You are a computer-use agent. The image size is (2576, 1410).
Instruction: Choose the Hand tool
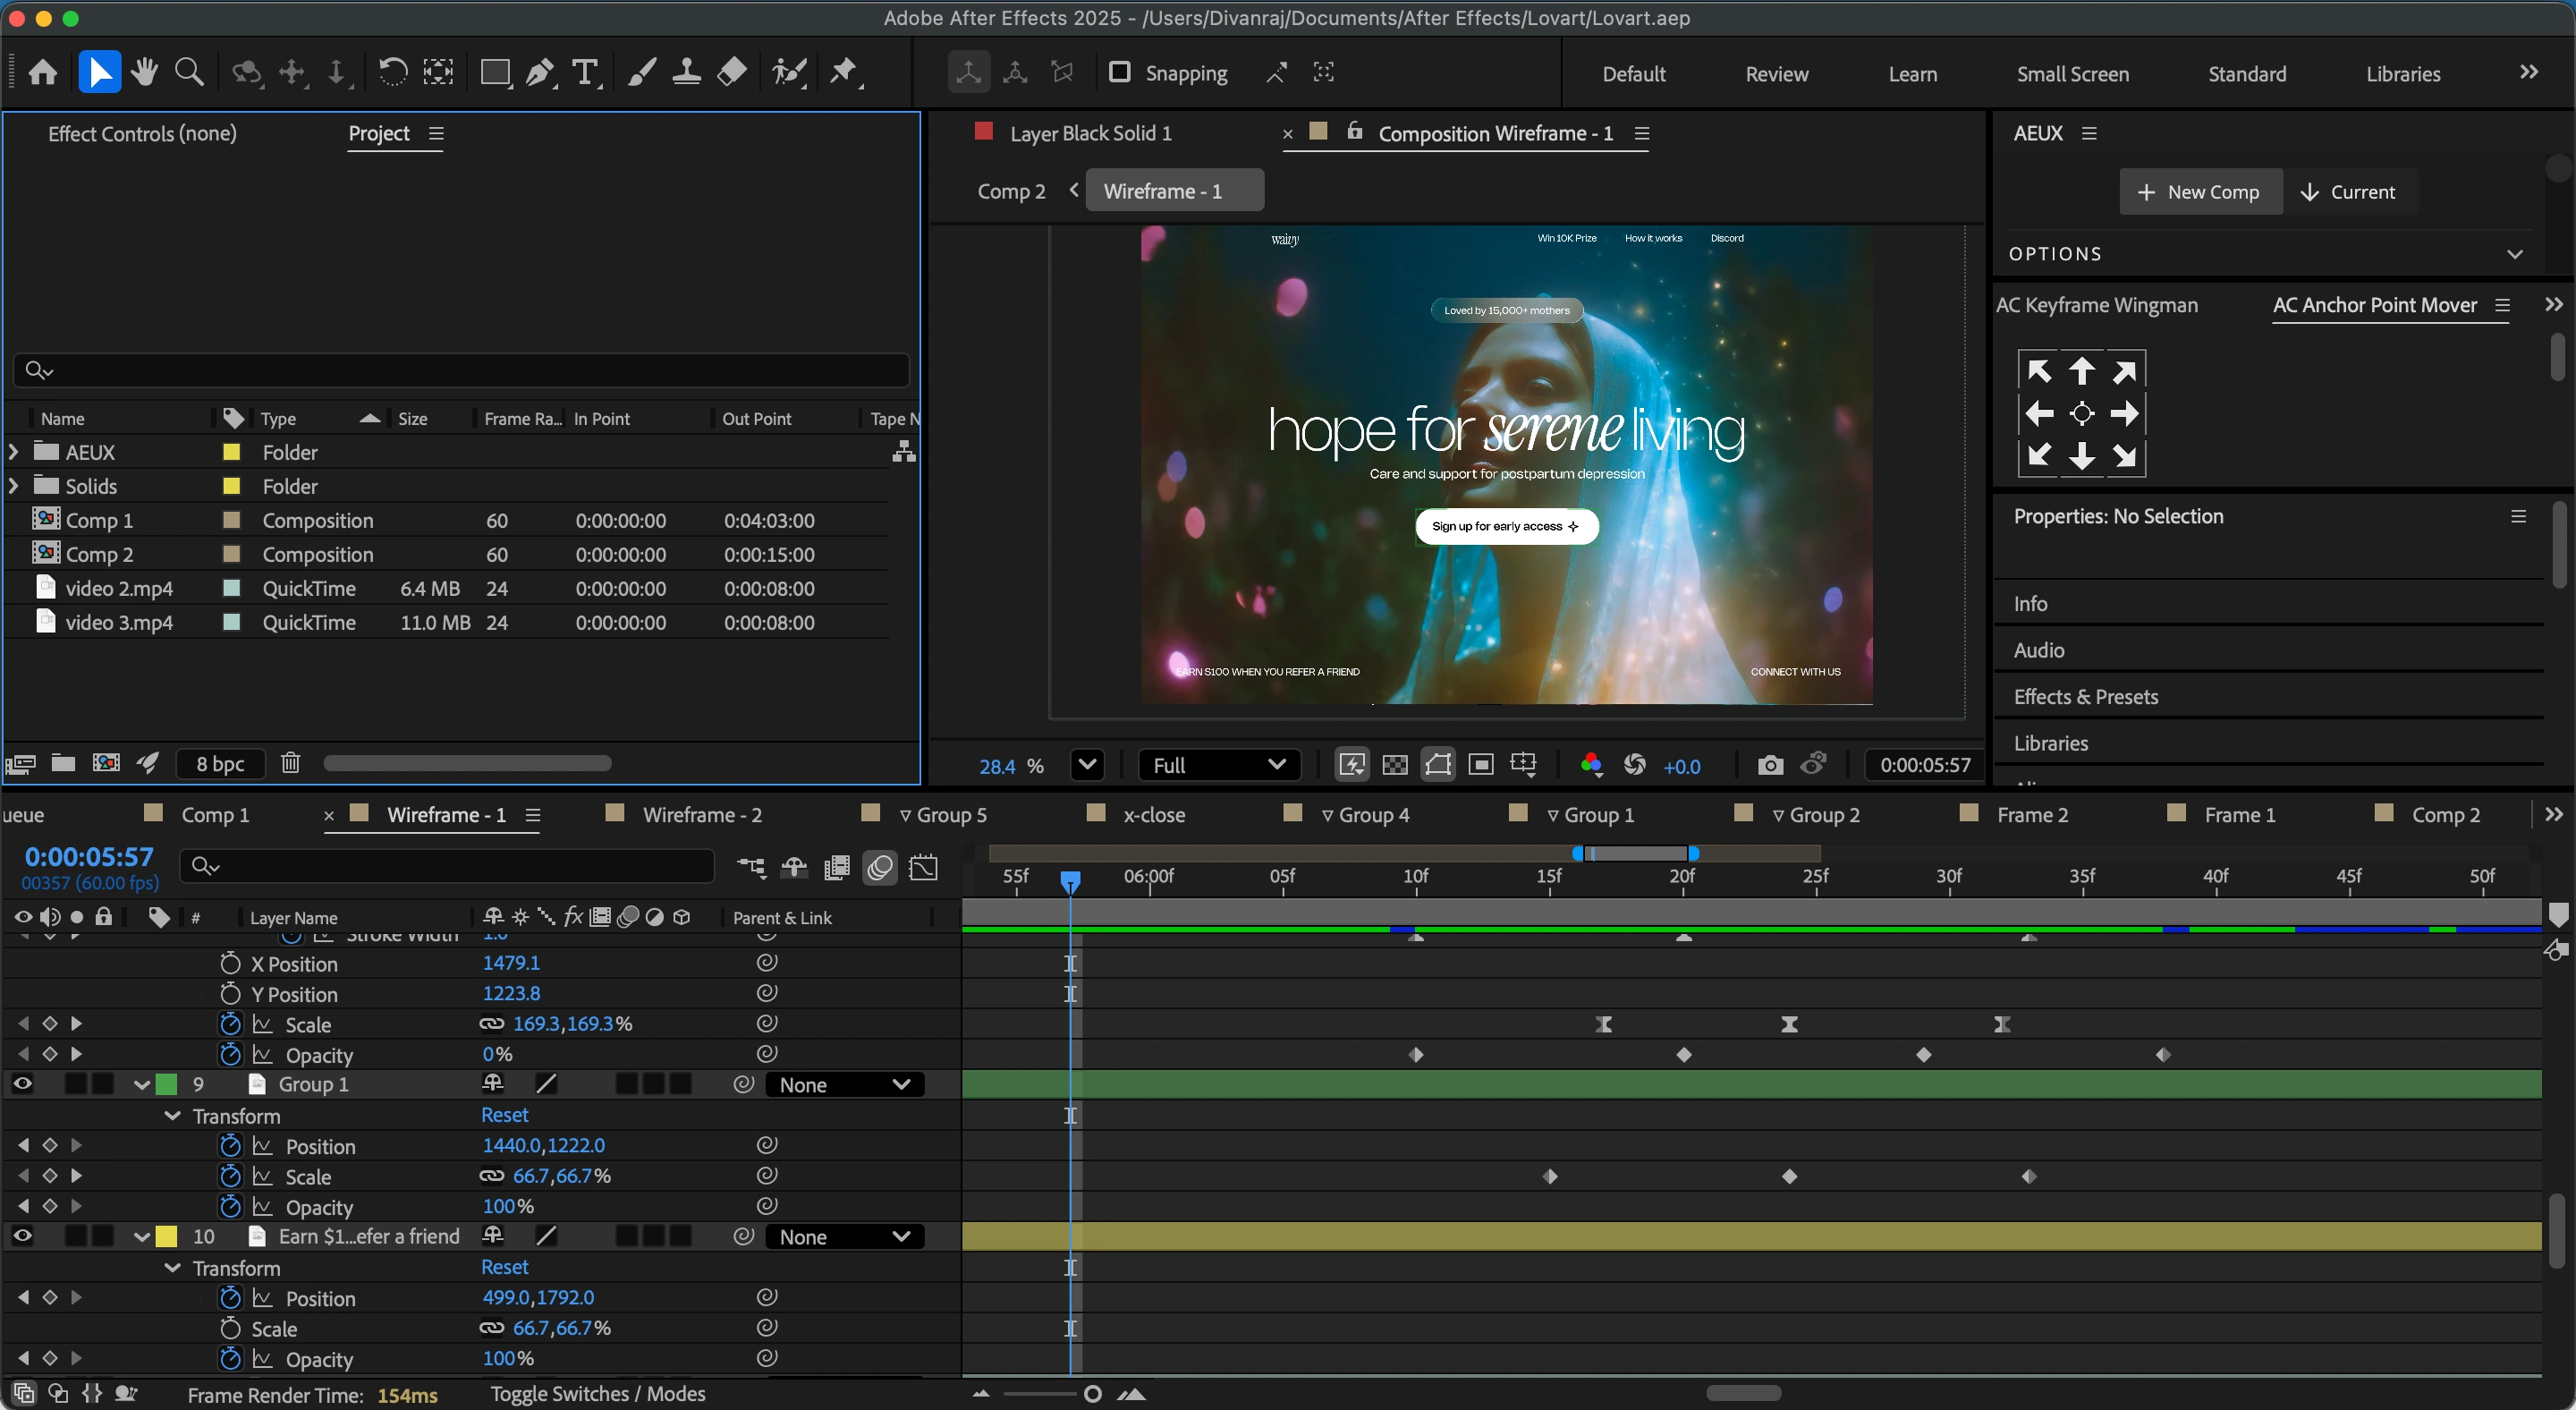pos(144,73)
